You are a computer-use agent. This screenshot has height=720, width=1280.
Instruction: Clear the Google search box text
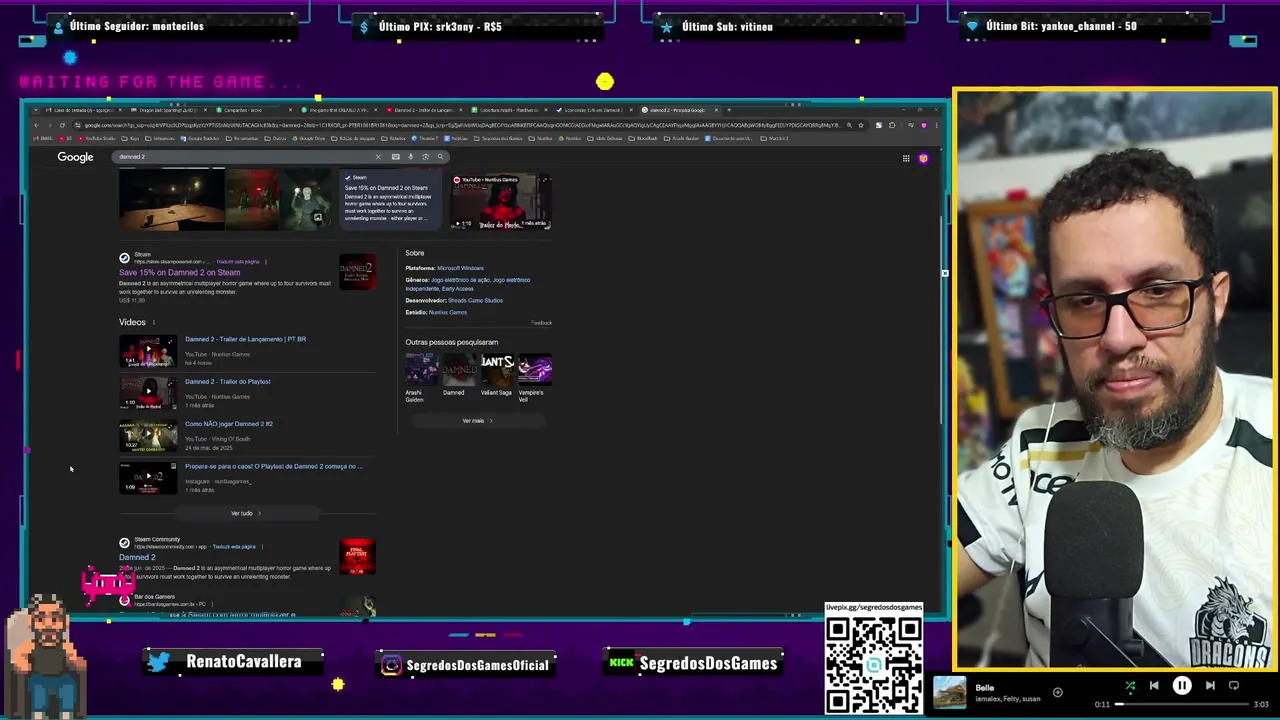tap(378, 157)
